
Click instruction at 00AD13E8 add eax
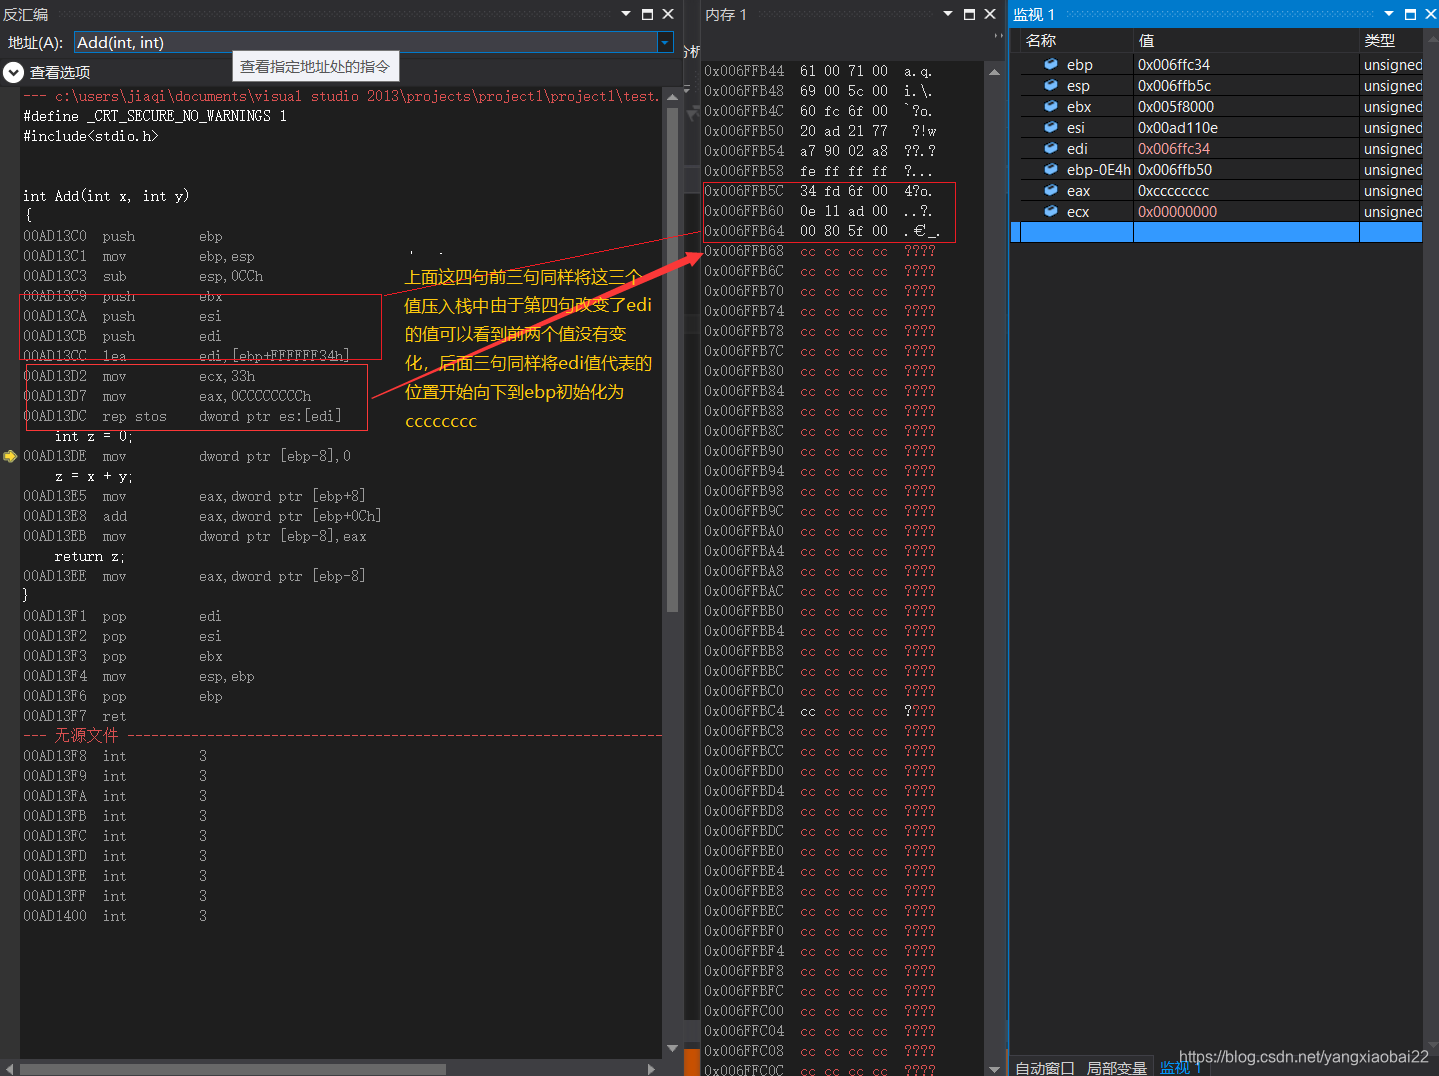[202, 516]
